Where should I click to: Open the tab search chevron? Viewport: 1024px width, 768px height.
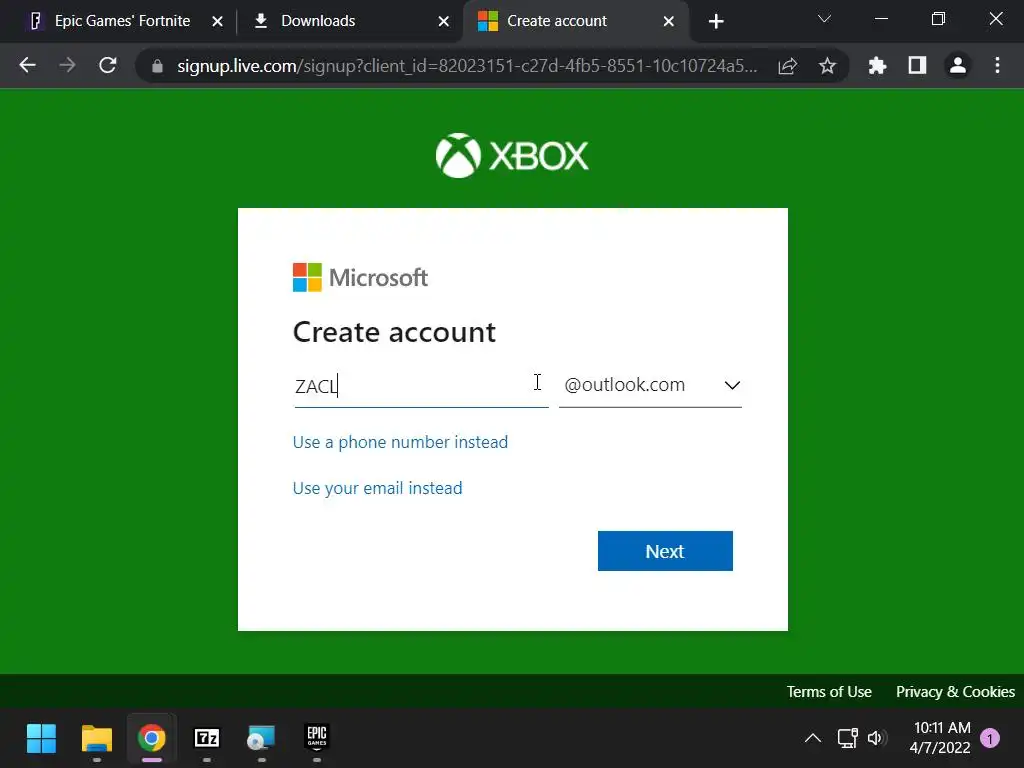click(824, 20)
